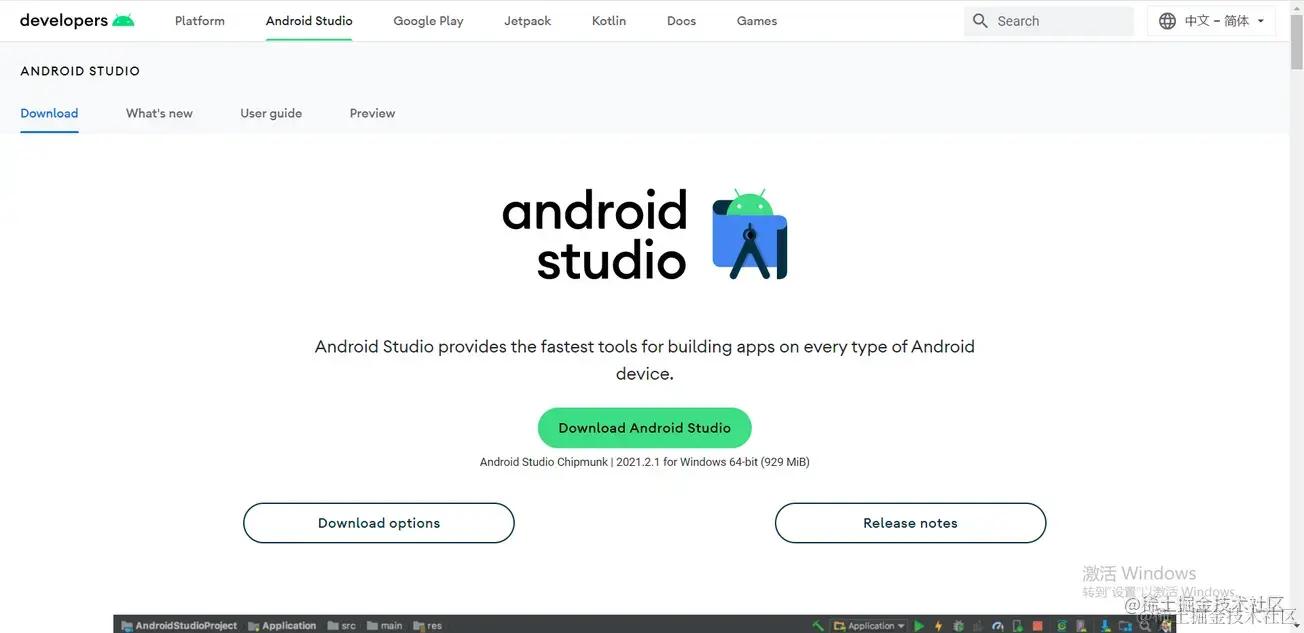
Task: Click the debug bug icon in IDE preview
Action: tap(958, 626)
